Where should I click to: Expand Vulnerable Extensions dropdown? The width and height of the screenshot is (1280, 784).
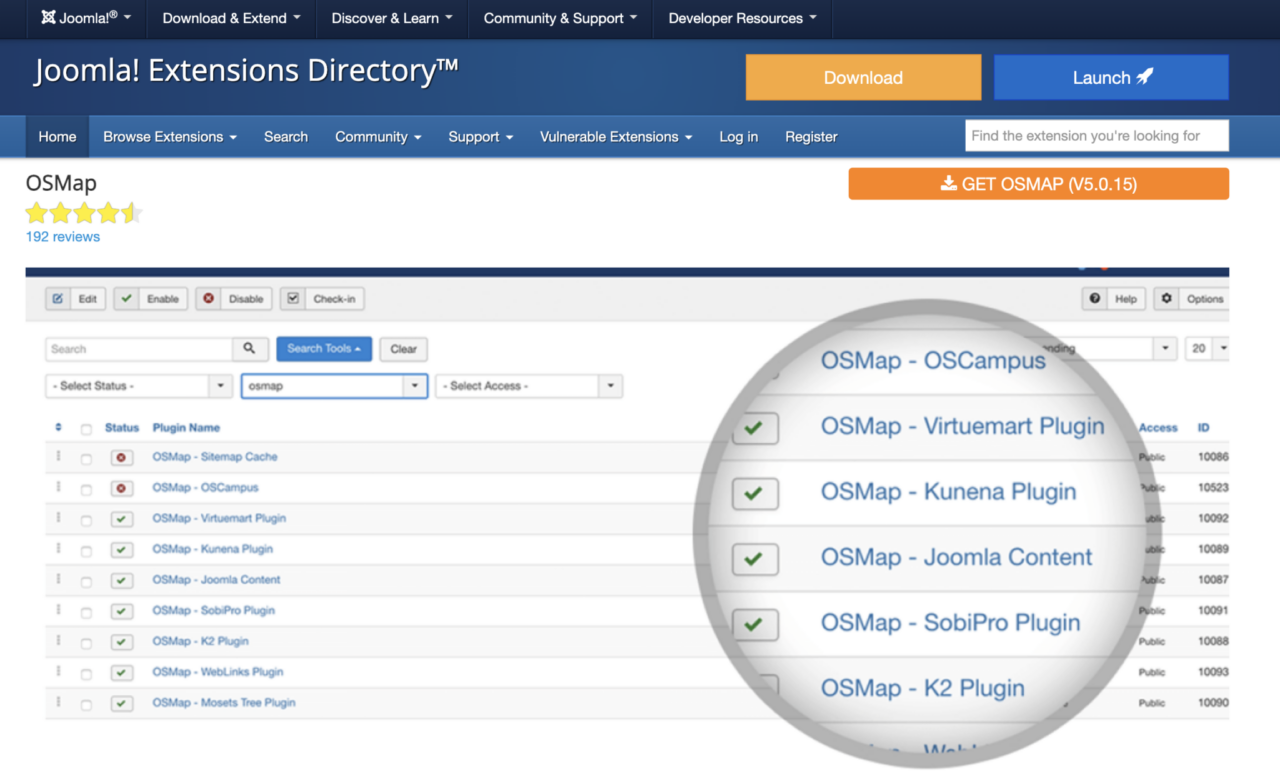pos(616,137)
